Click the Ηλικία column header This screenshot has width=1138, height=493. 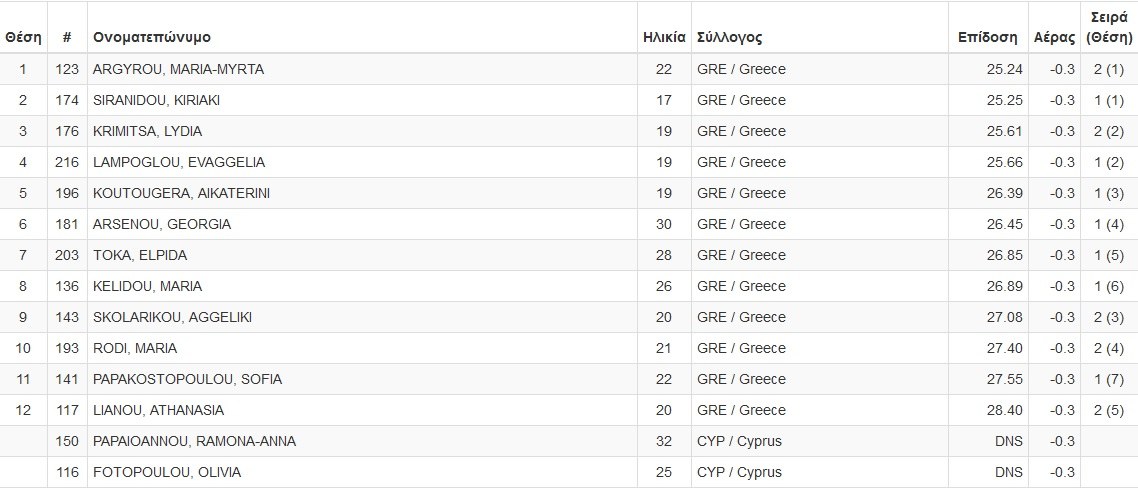664,37
